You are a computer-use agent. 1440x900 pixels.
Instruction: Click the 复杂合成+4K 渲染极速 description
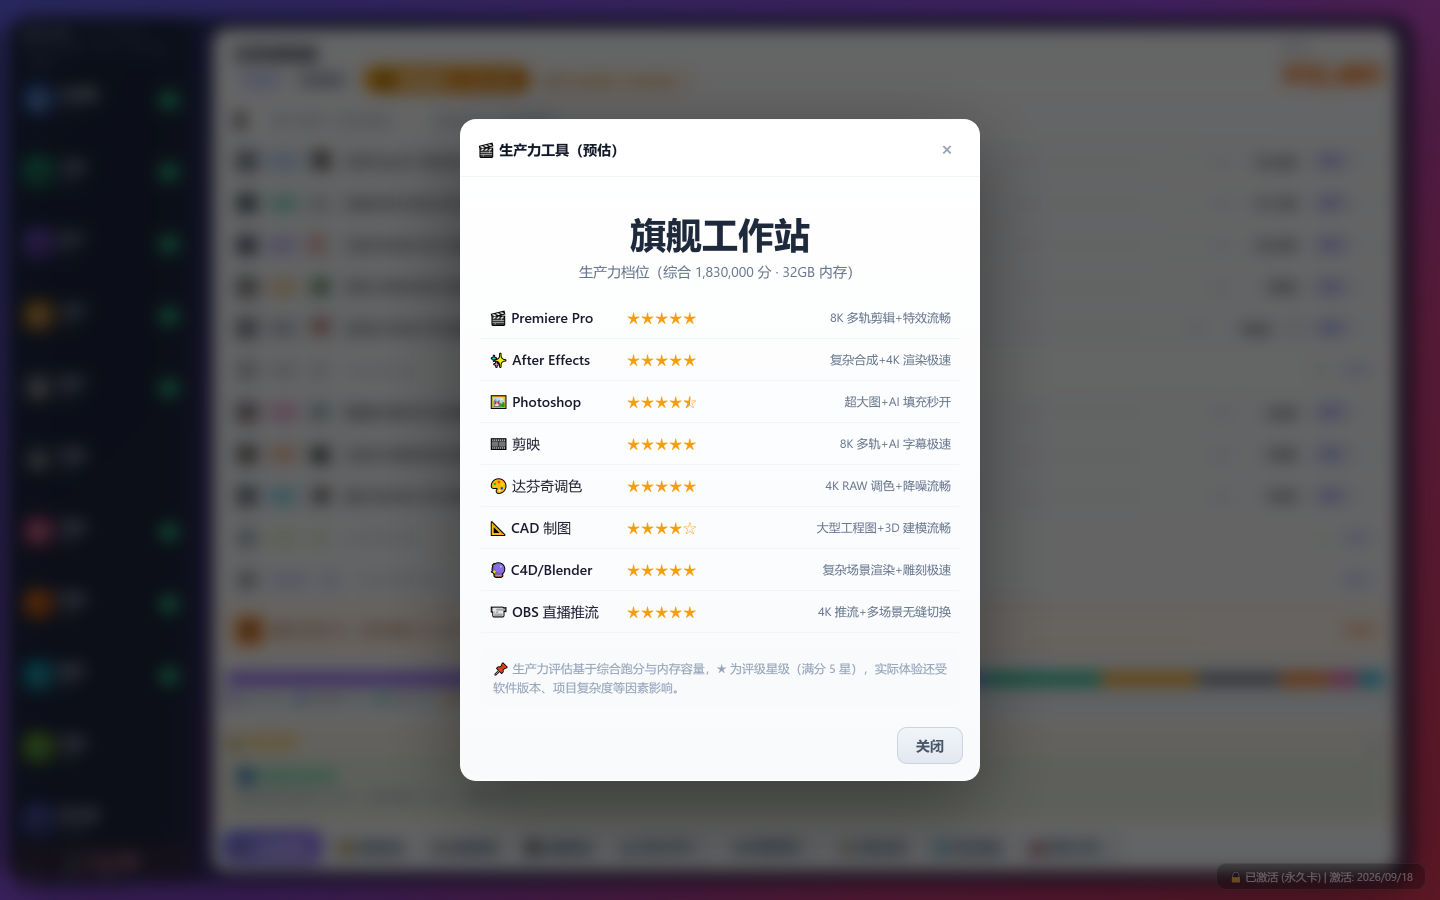(890, 360)
